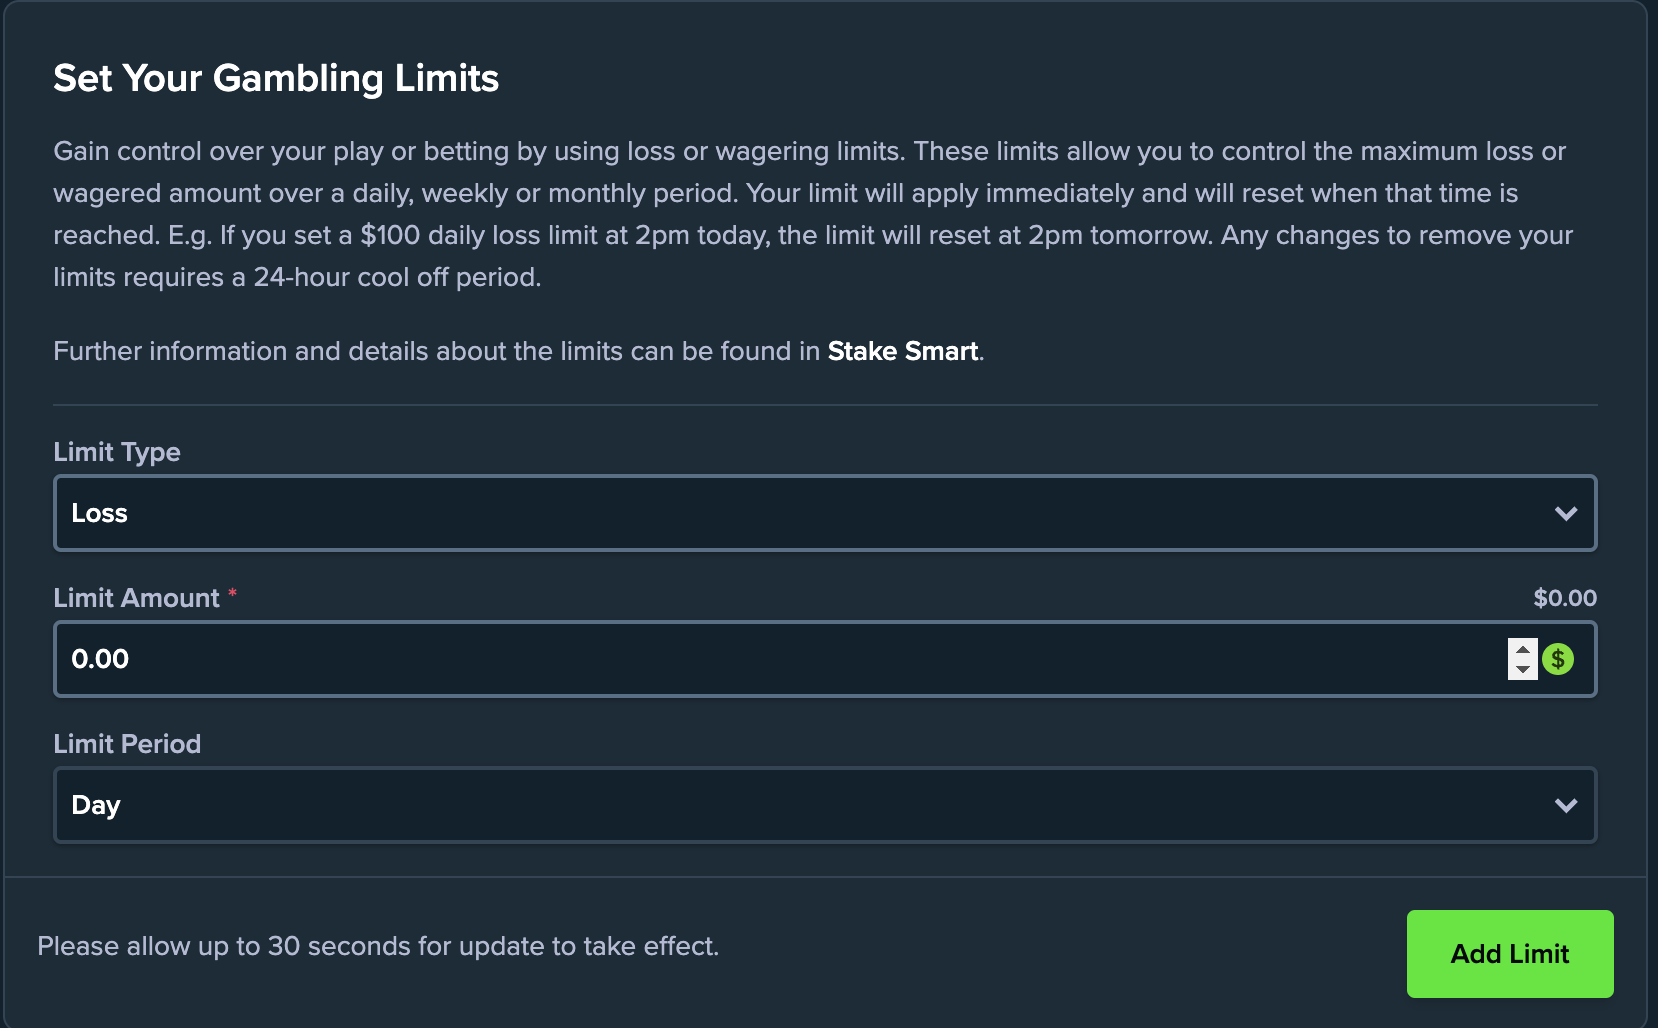
Task: Click the $0.00 value displayed above the input
Action: click(1565, 597)
